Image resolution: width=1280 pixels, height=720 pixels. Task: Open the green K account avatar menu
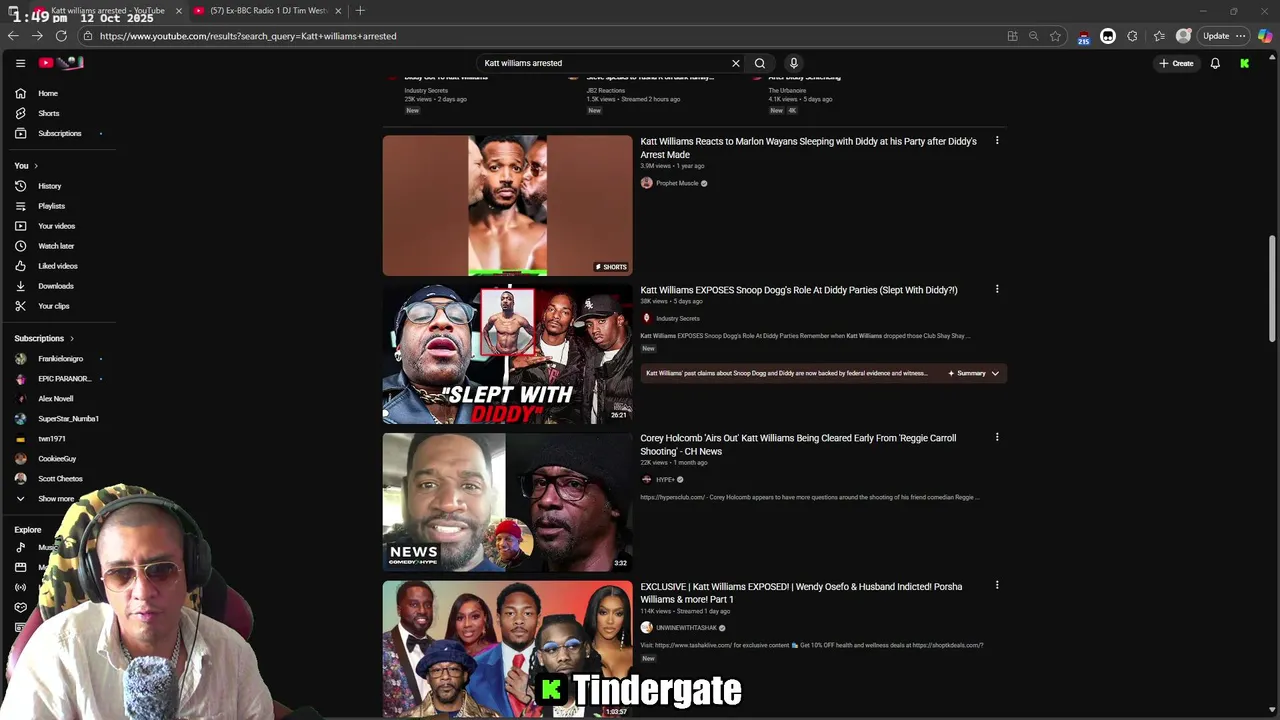click(1245, 63)
